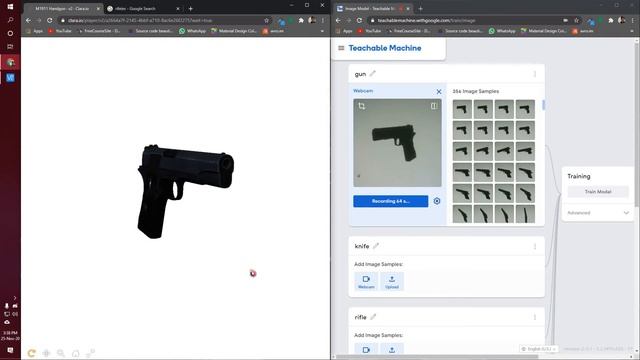Image resolution: width=640 pixels, height=360 pixels.
Task: Open the language selector dropdown
Action: click(x=539, y=349)
